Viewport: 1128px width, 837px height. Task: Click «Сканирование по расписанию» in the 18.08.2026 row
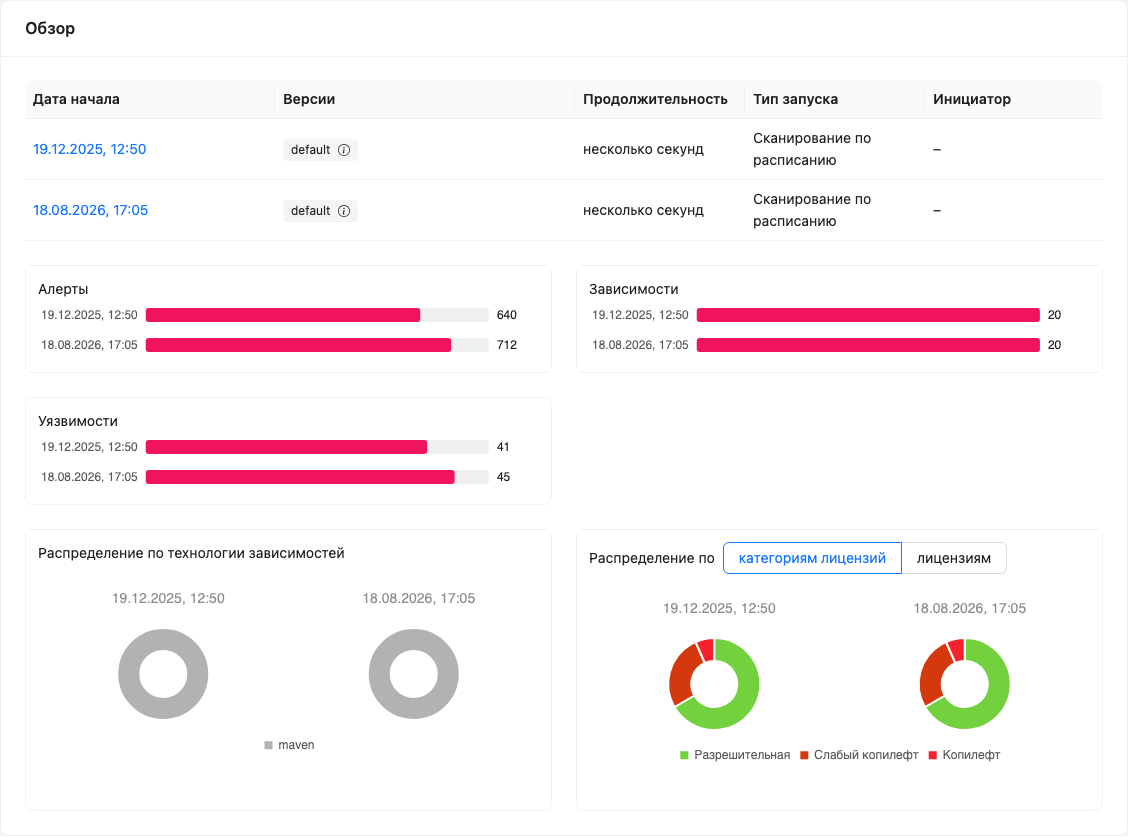click(812, 210)
